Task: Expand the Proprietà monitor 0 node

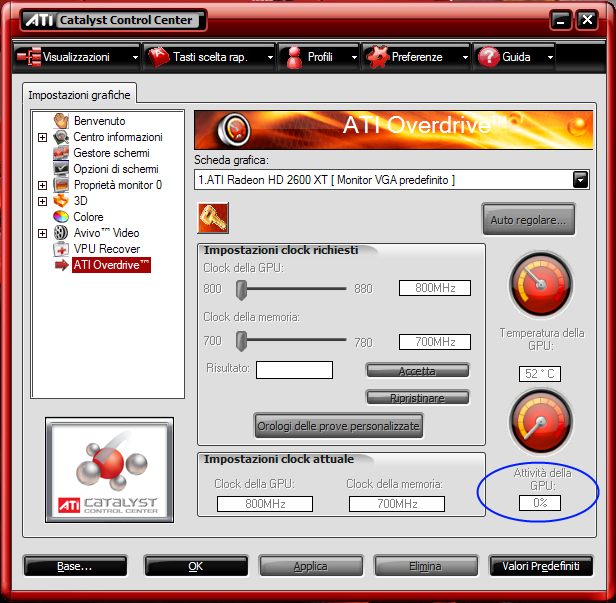Action: [x=42, y=185]
